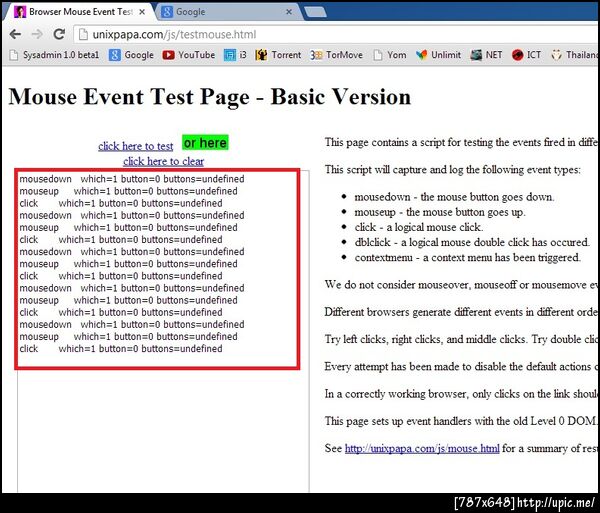
Task: Select the Browser Mouse Event Test tab
Action: 77,12
